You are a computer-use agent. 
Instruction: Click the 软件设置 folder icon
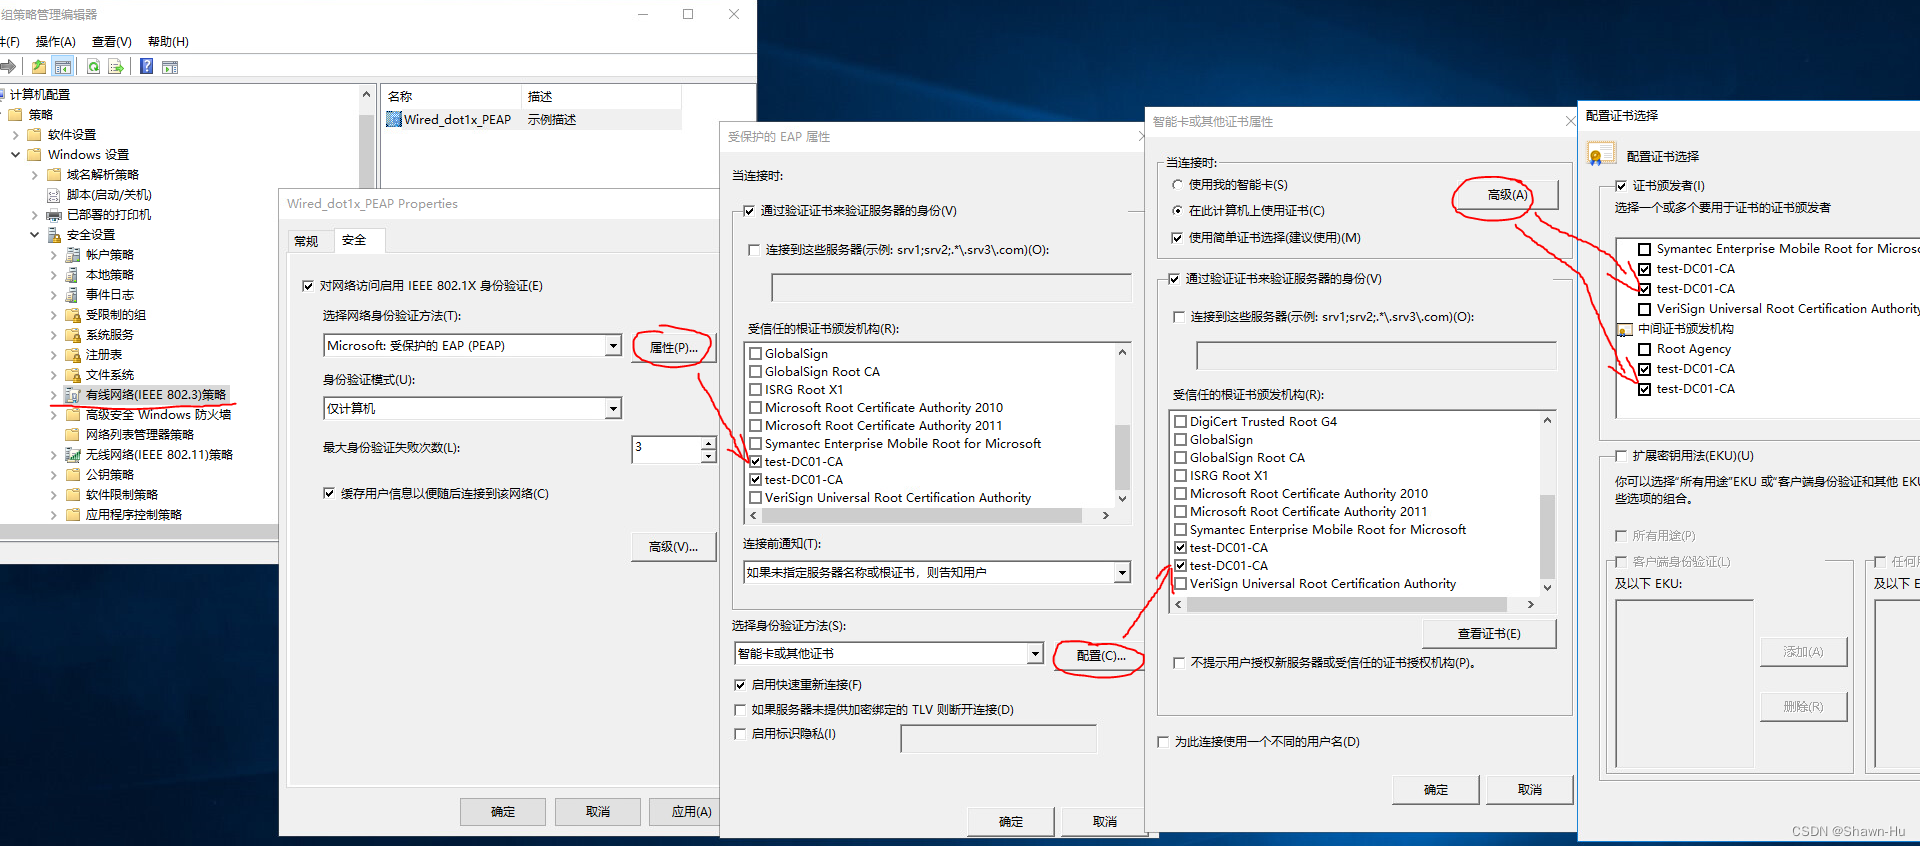34,134
